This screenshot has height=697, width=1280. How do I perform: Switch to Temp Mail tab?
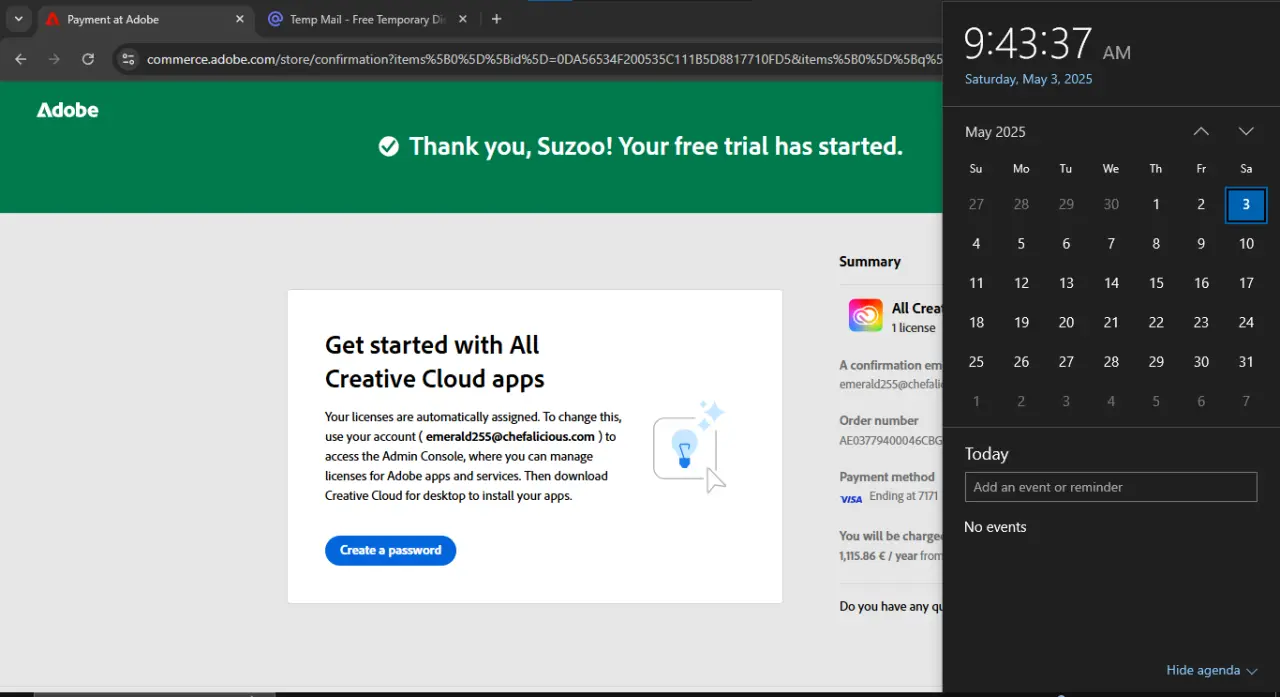(x=367, y=19)
